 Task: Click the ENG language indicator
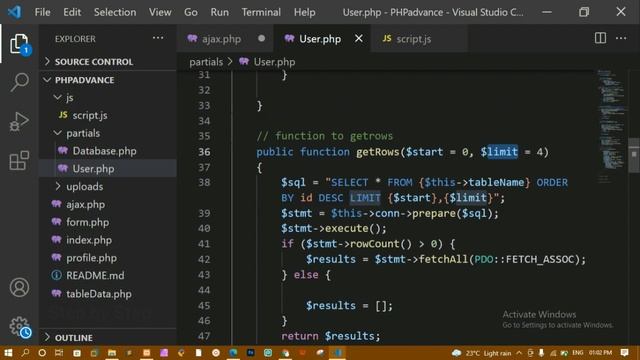[x=578, y=353]
